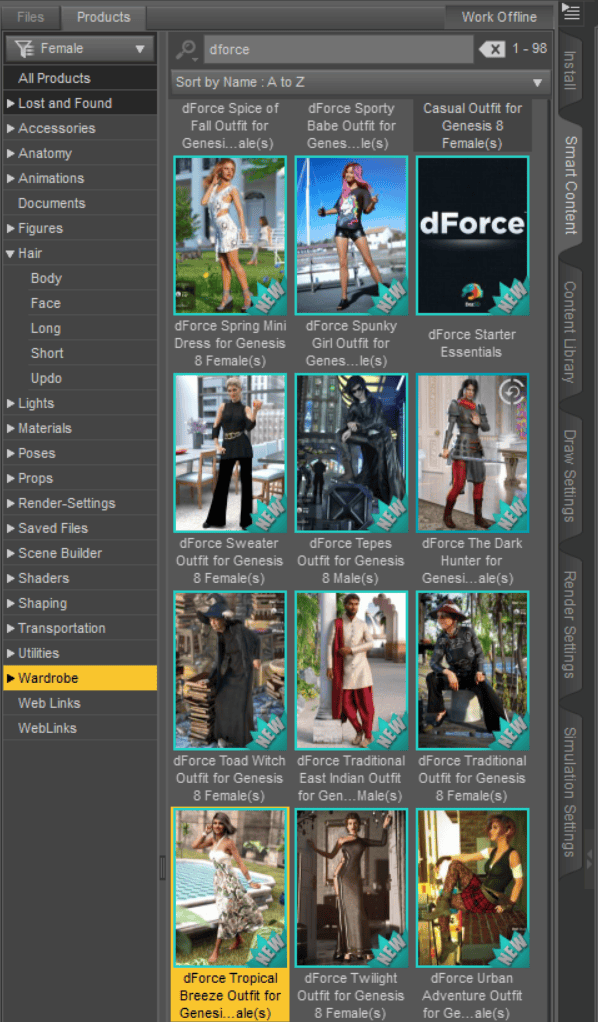The image size is (598, 1022).
Task: Select dForce Tepes Outfit thumbnail
Action: pyautogui.click(x=351, y=453)
